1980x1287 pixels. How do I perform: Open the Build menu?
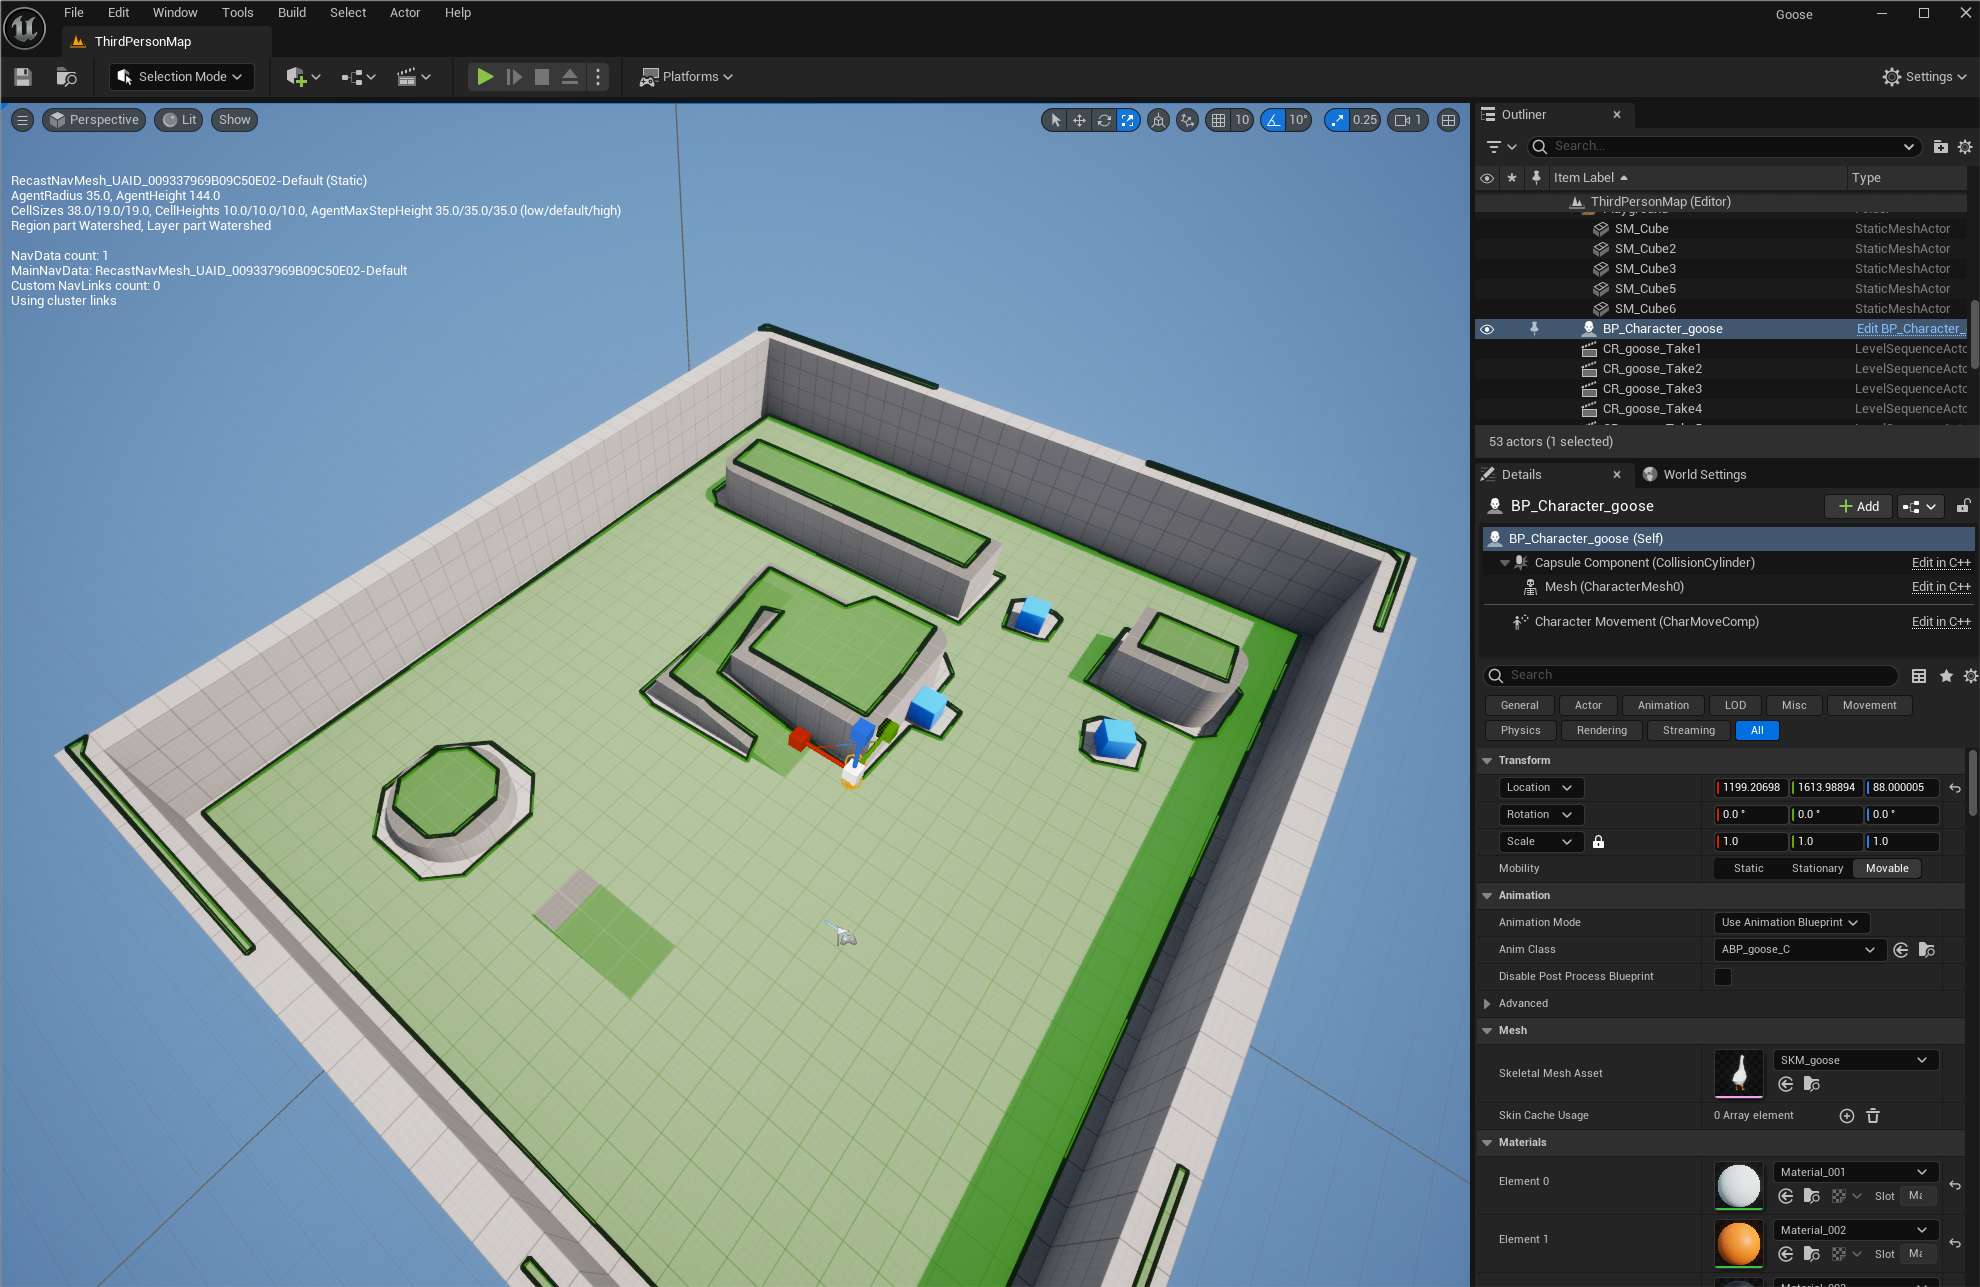point(292,13)
